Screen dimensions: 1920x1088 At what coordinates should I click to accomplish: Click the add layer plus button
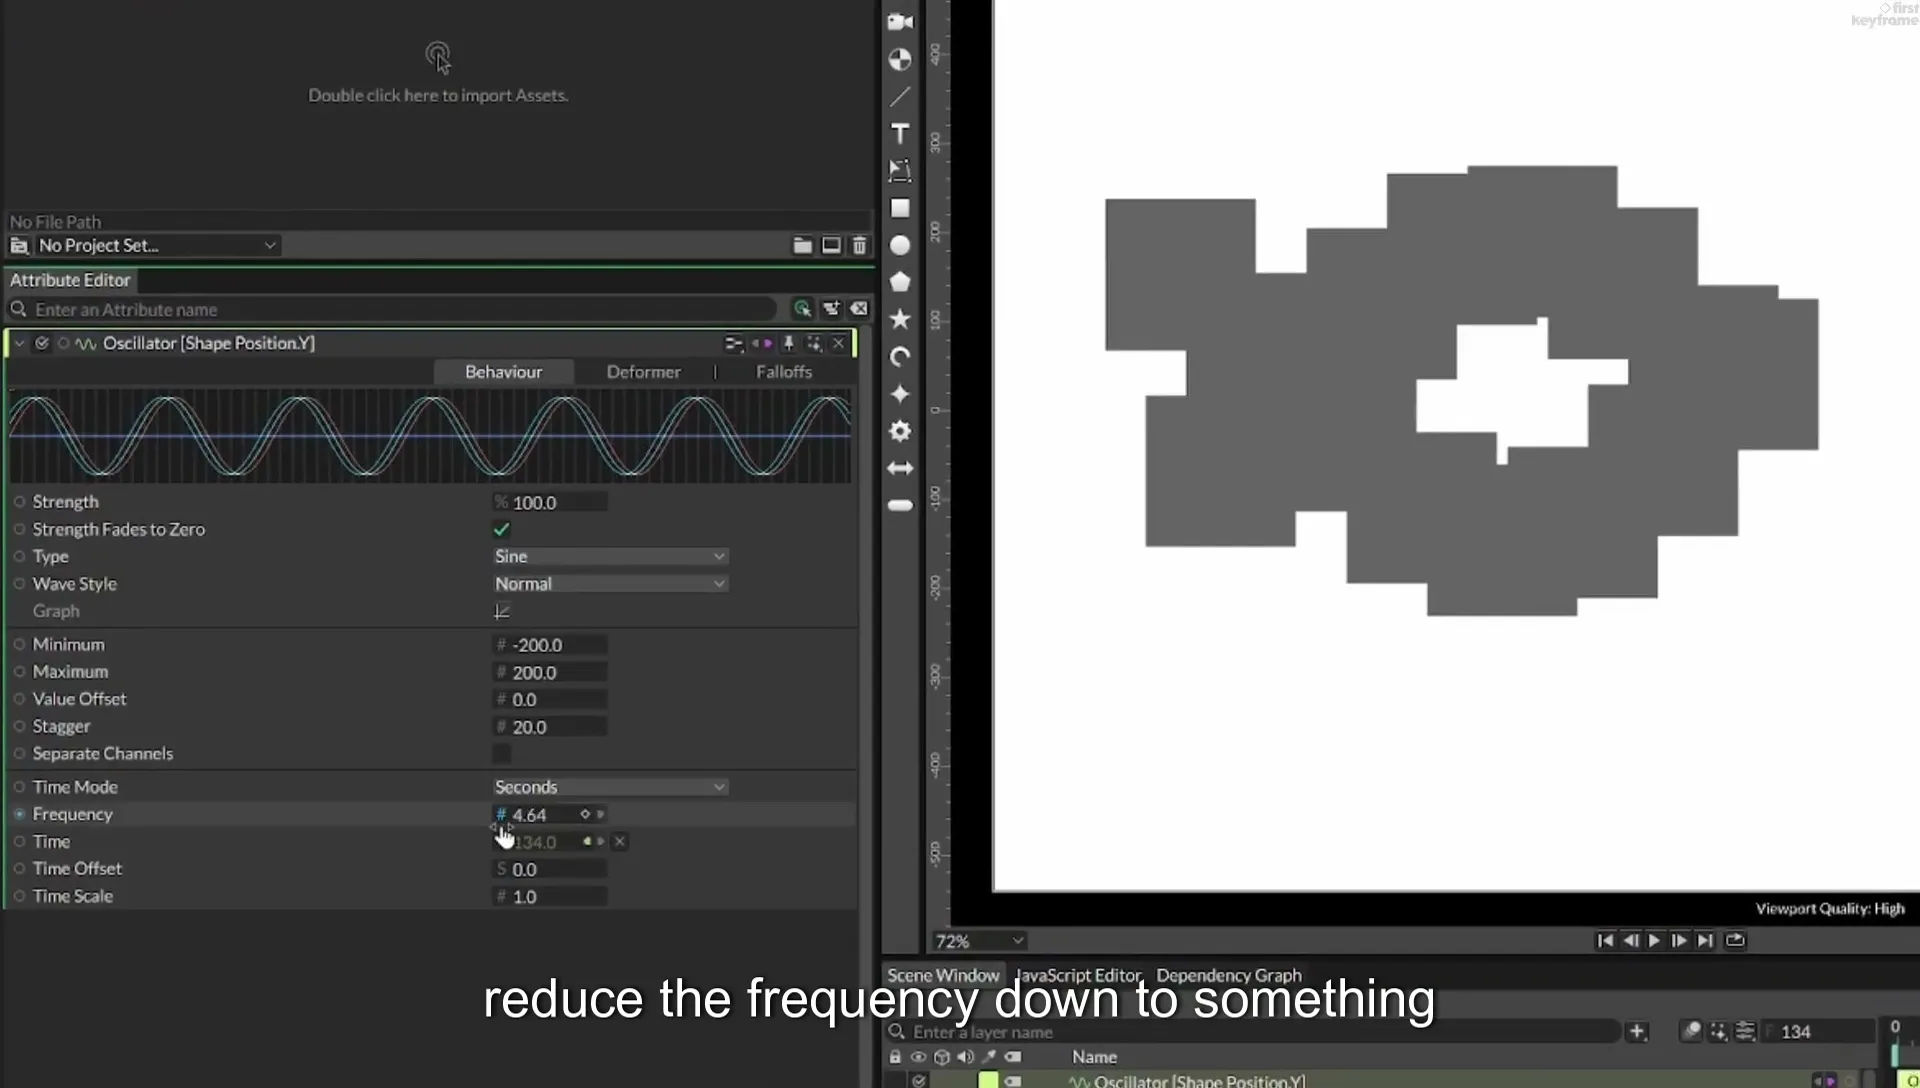point(1637,1031)
